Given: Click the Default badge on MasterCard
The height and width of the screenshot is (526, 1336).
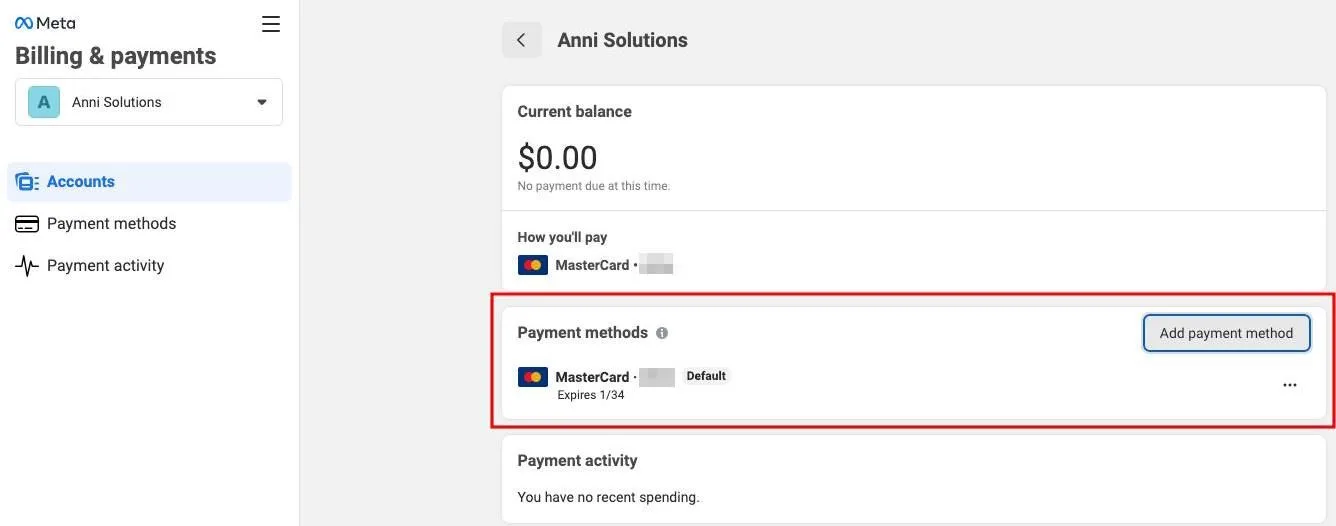Looking at the screenshot, I should point(706,376).
